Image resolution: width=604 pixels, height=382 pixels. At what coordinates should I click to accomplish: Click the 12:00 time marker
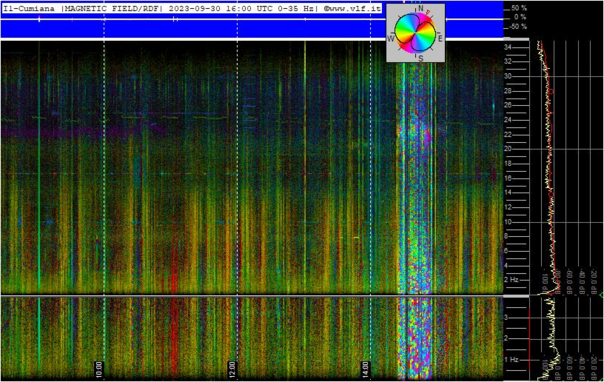pos(232,369)
